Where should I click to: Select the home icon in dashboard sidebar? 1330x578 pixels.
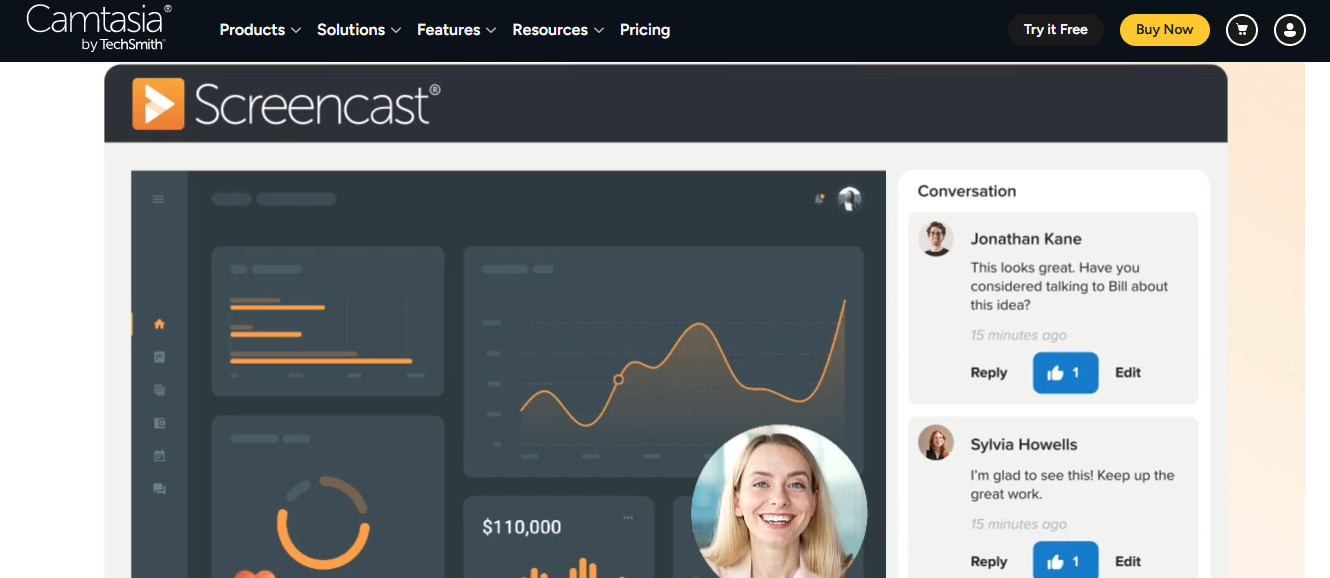pos(159,324)
